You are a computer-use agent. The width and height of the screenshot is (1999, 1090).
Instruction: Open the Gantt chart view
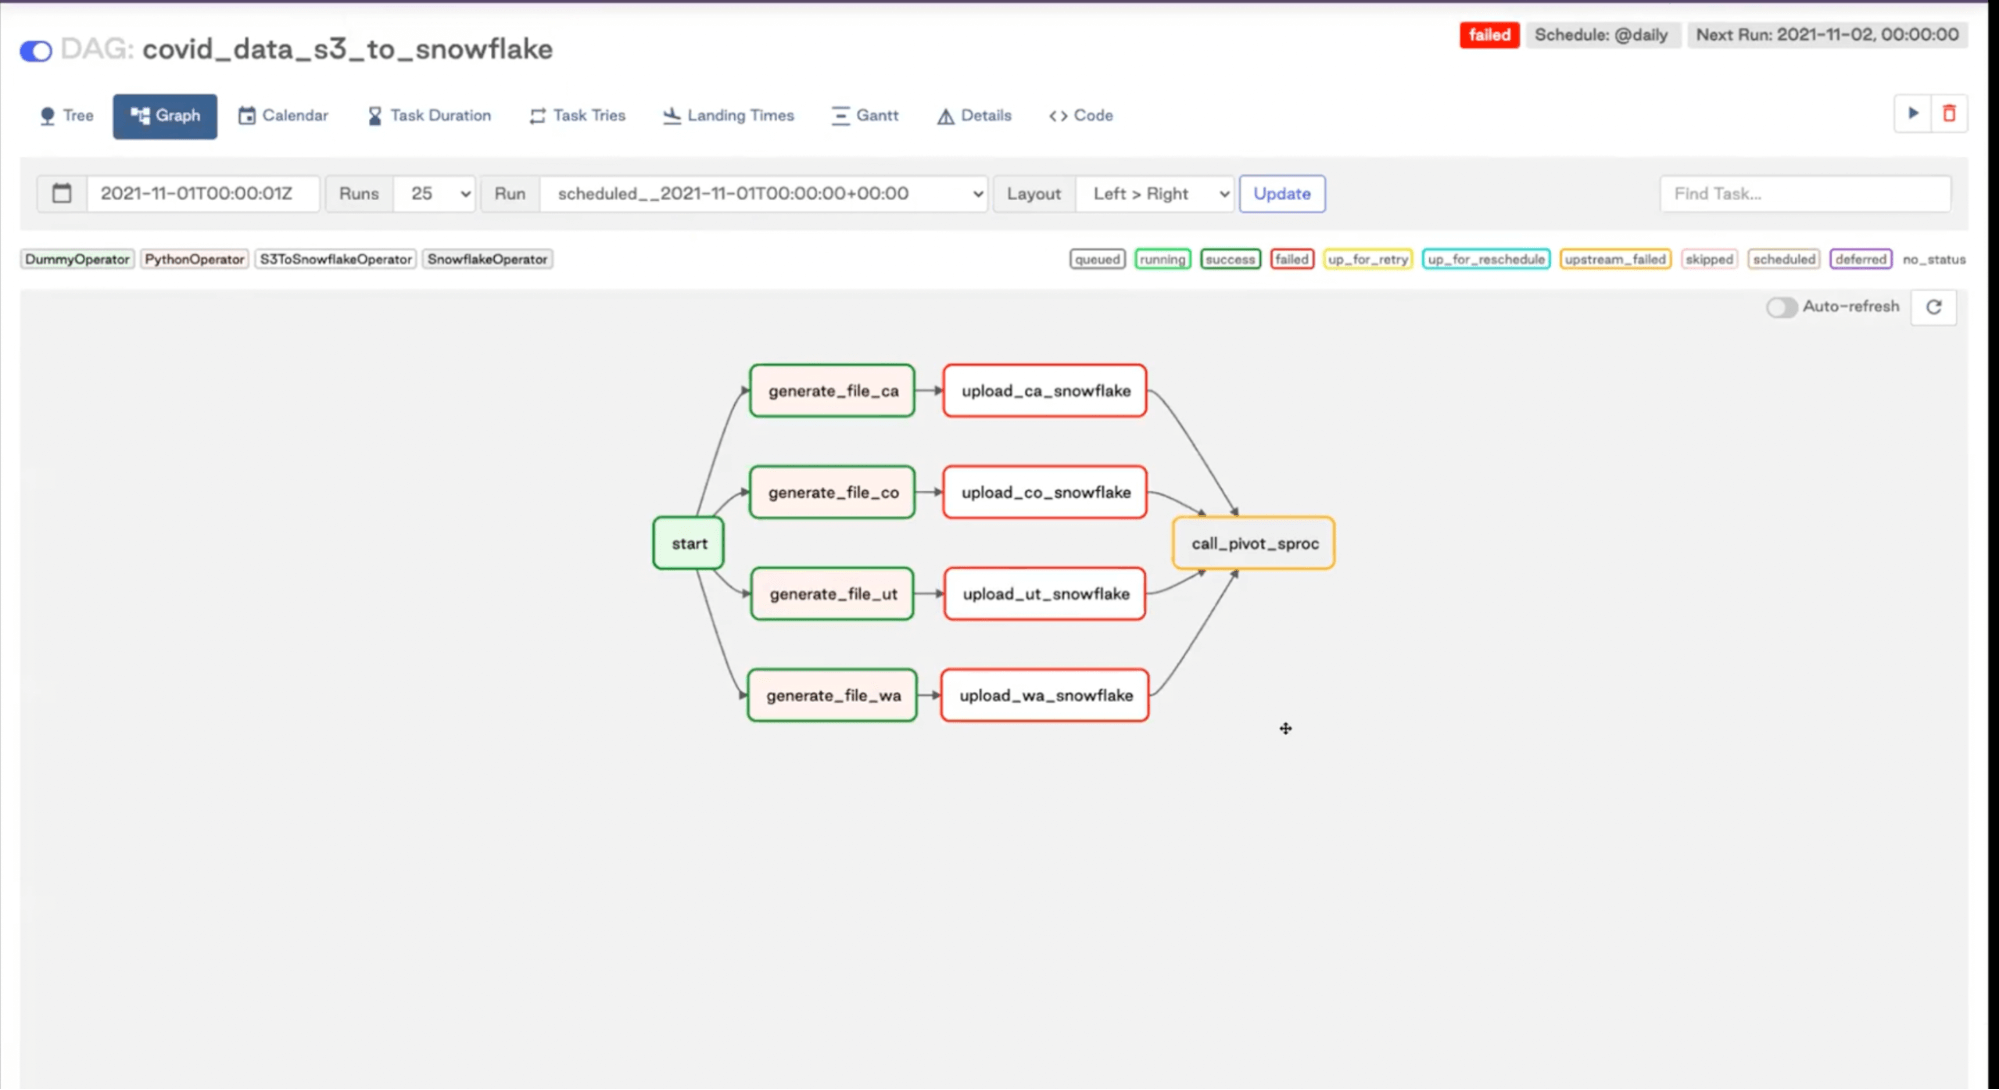[x=865, y=116]
